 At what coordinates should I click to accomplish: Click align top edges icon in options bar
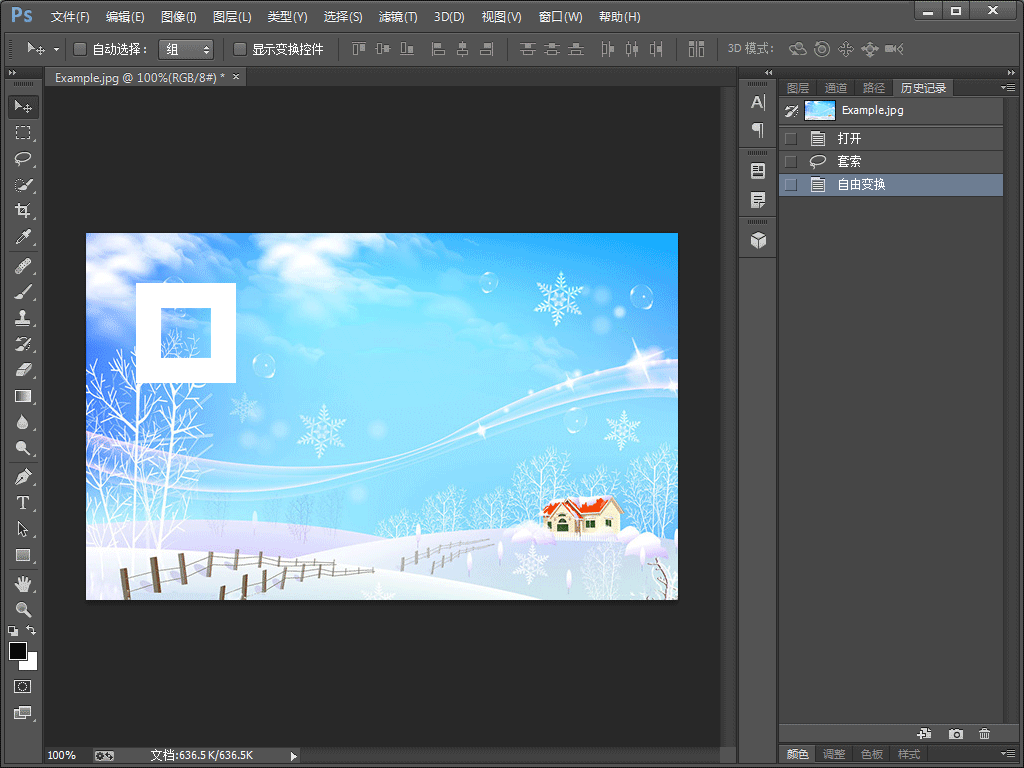[359, 49]
